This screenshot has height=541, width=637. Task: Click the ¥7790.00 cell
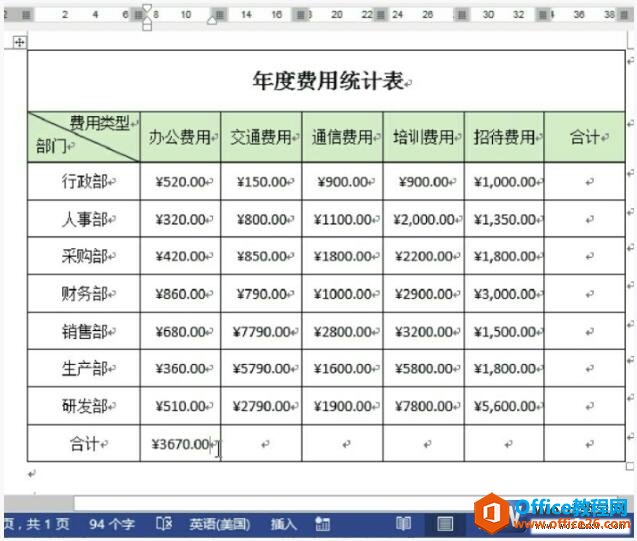point(262,332)
